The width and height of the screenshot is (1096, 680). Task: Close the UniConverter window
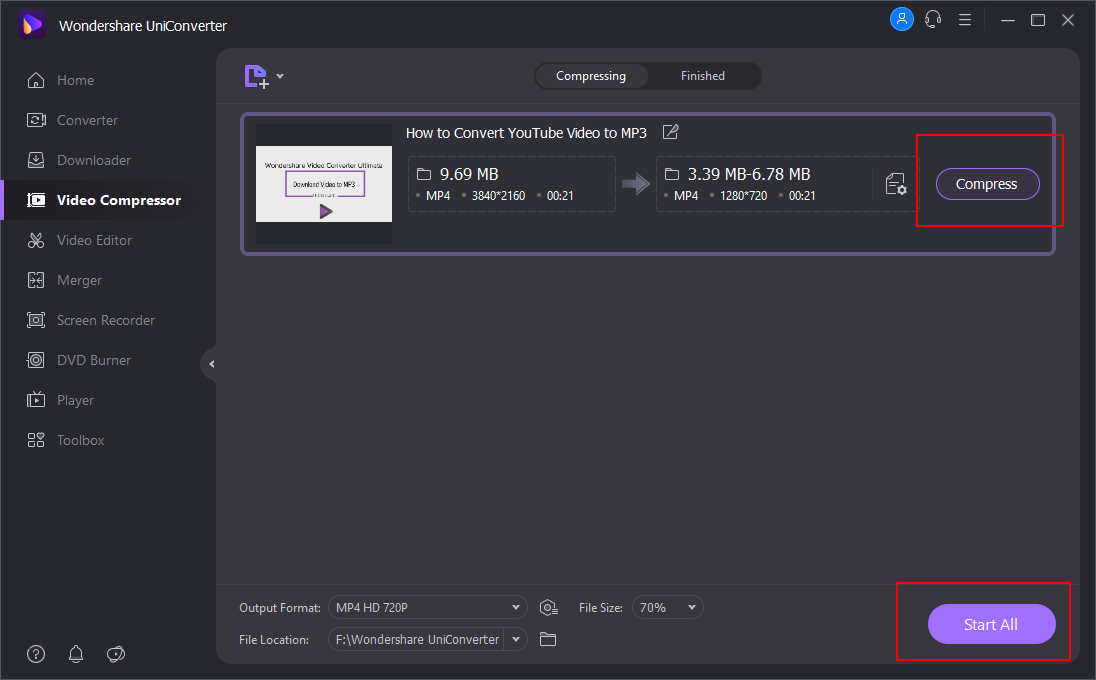point(1068,20)
